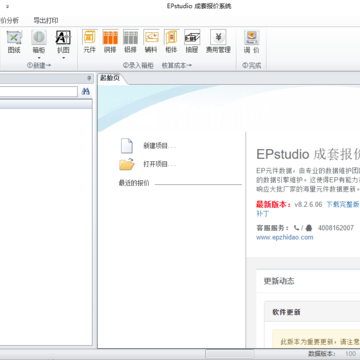Open the partially visible 价分析 ribbon tab

point(9,20)
